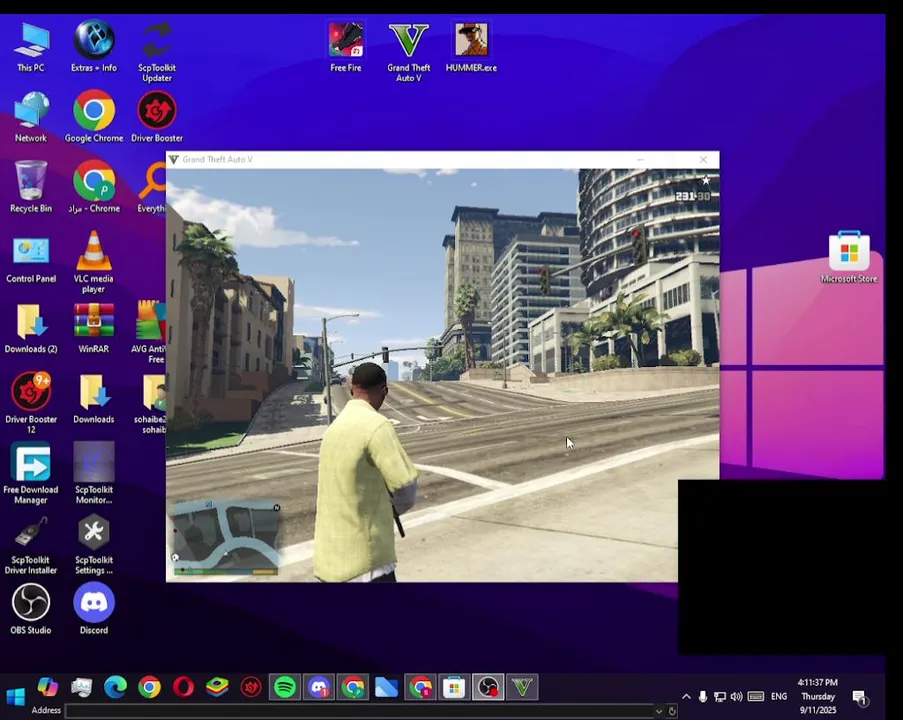Viewport: 903px width, 720px height.
Task: Click the Address toolbar input field
Action: point(360,711)
